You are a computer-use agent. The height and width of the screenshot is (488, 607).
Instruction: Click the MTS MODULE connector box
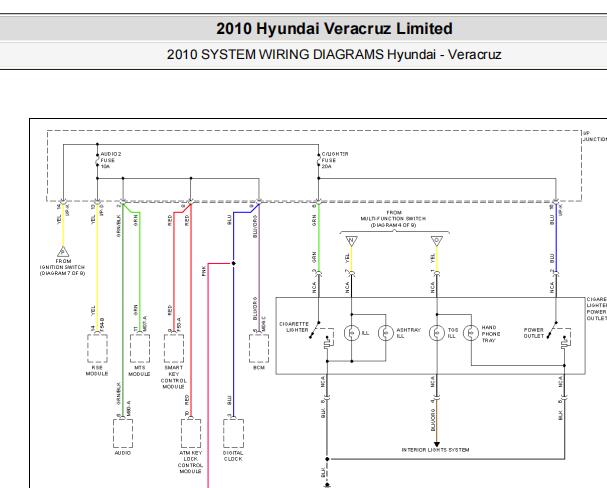tap(140, 348)
